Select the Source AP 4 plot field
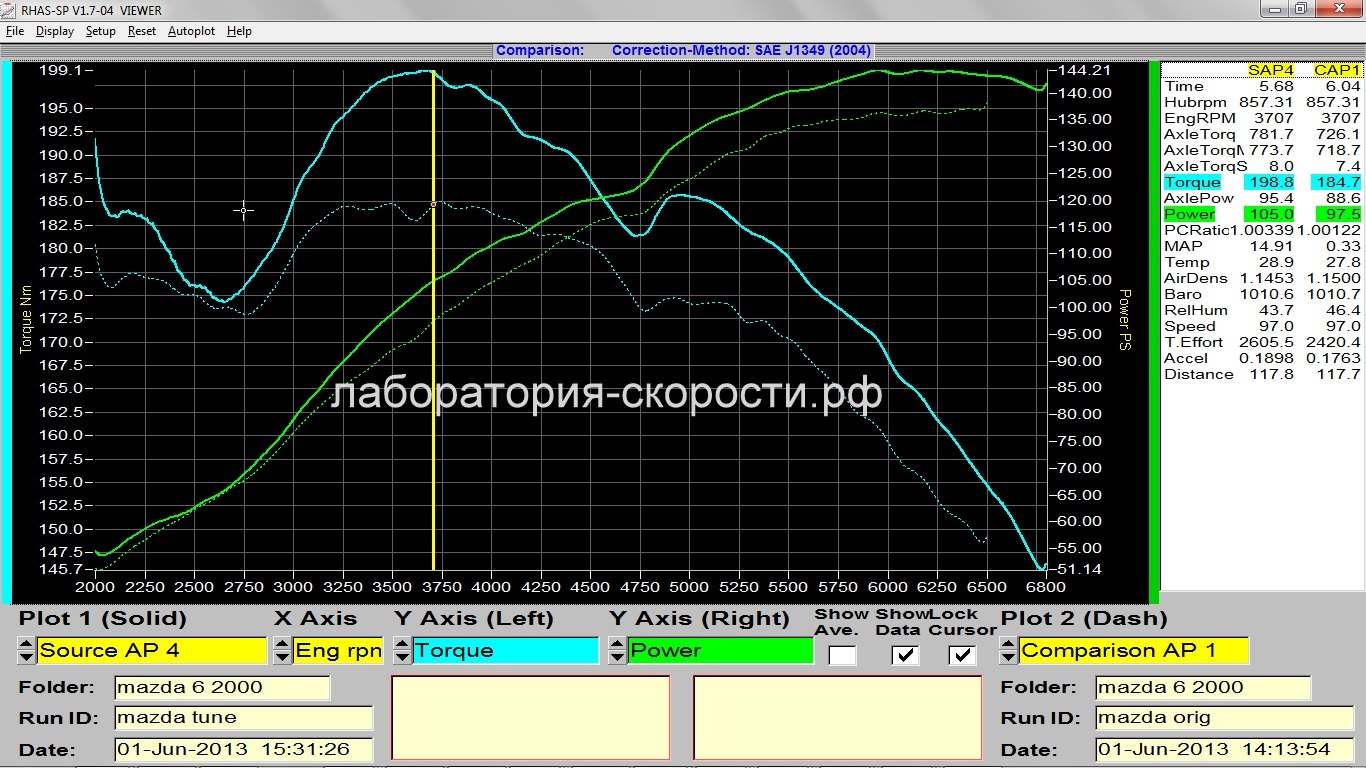 coord(151,650)
